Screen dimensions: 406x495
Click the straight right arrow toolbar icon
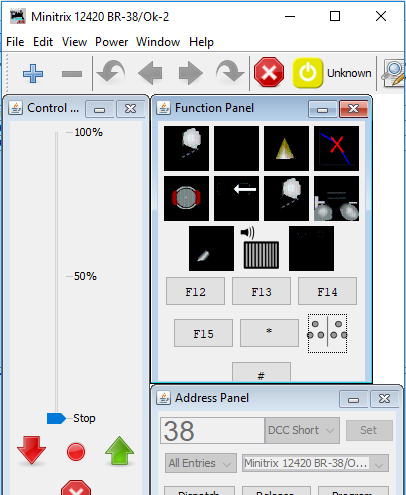point(191,73)
